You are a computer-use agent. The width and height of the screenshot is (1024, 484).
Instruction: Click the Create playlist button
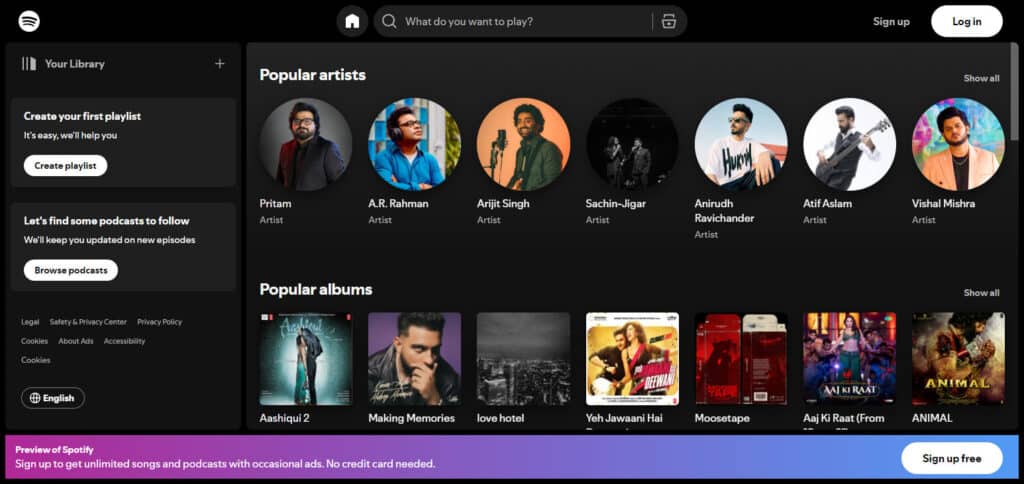click(65, 166)
